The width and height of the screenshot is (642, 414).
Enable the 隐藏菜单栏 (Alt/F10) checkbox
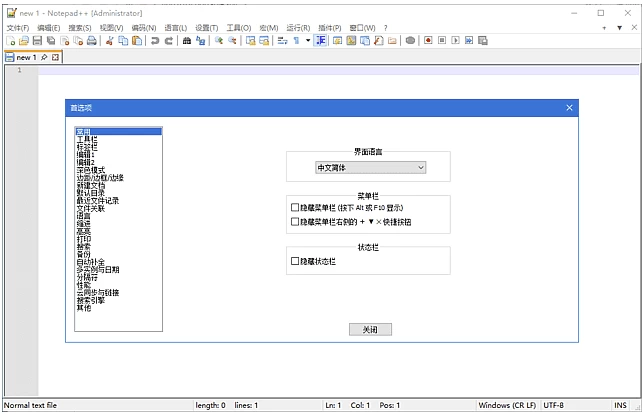(295, 207)
